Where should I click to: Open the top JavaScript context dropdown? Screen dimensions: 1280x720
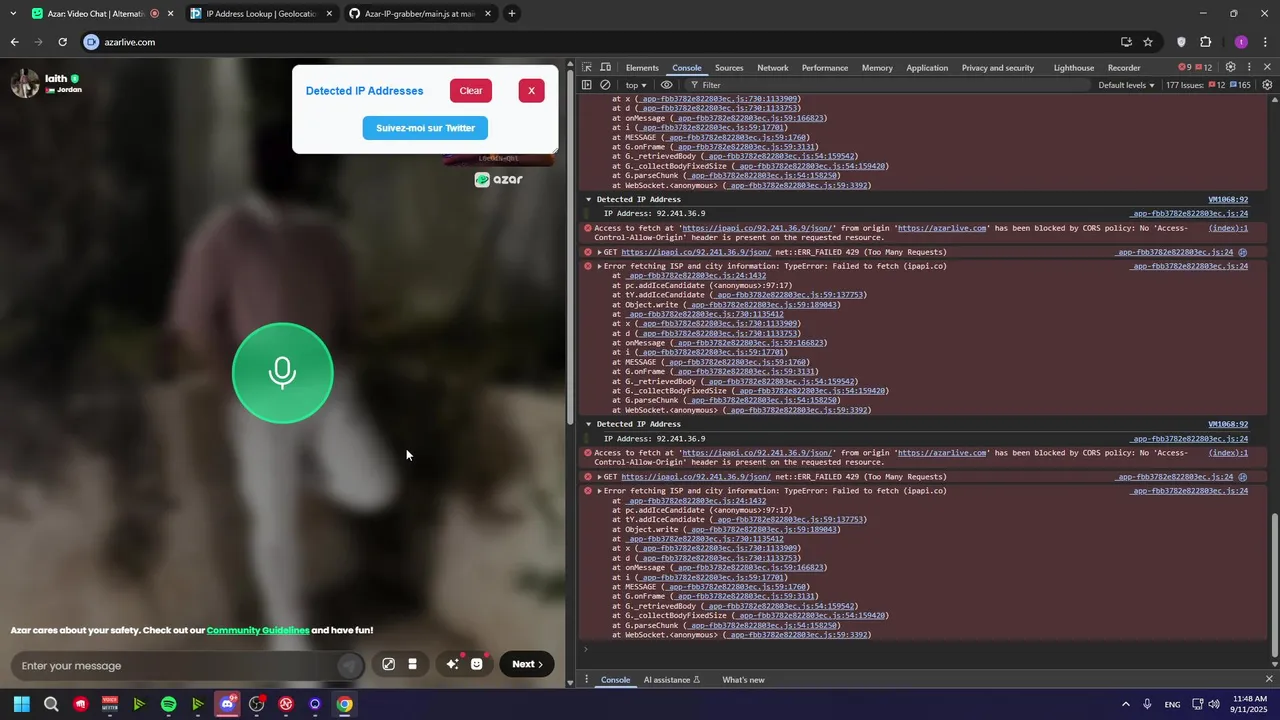tap(636, 85)
